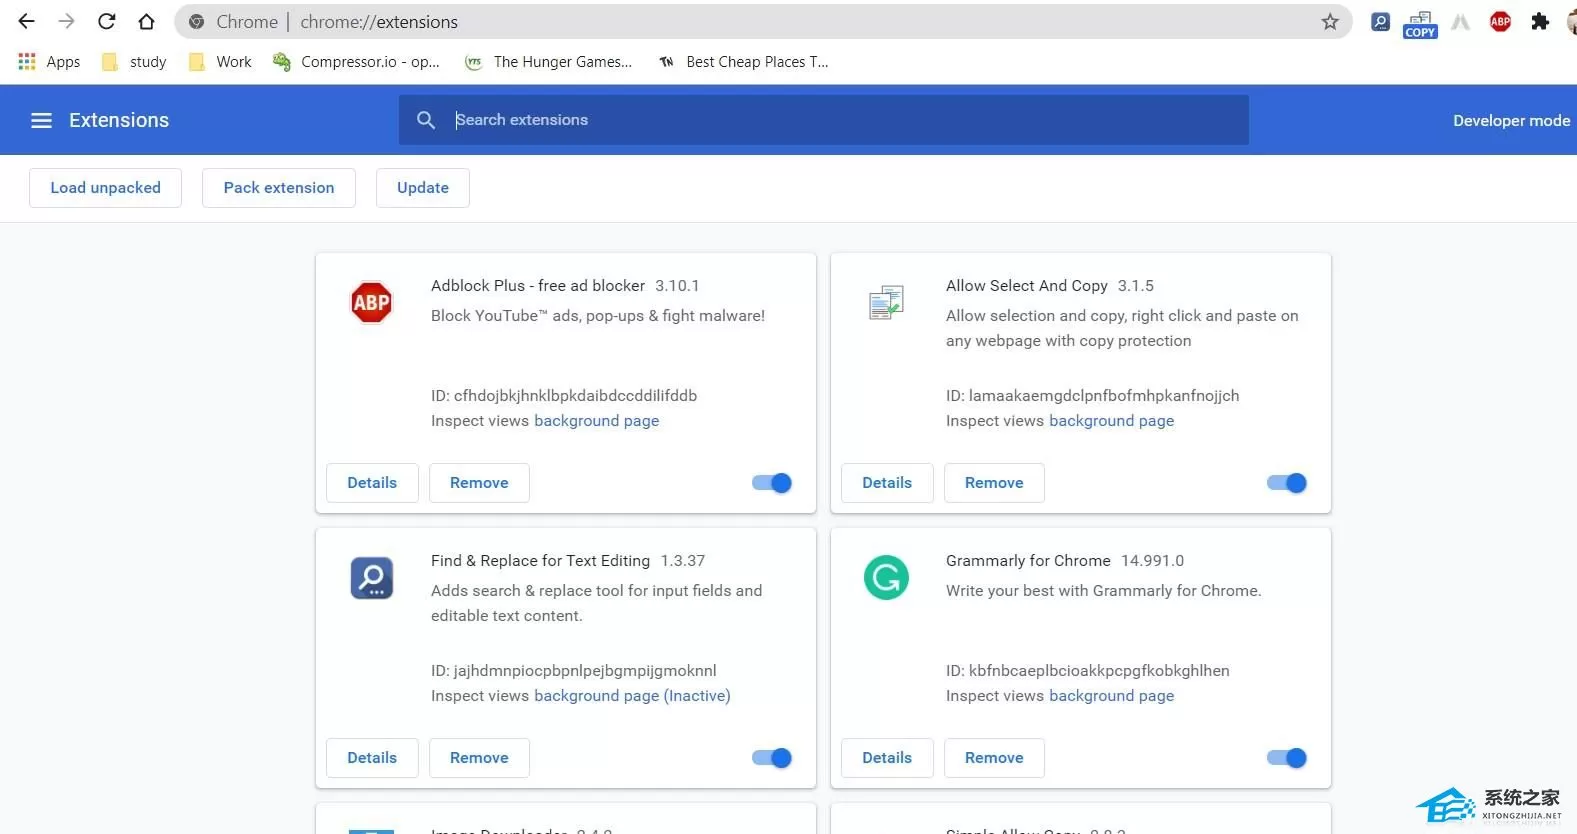Reload the current page

pos(106,21)
